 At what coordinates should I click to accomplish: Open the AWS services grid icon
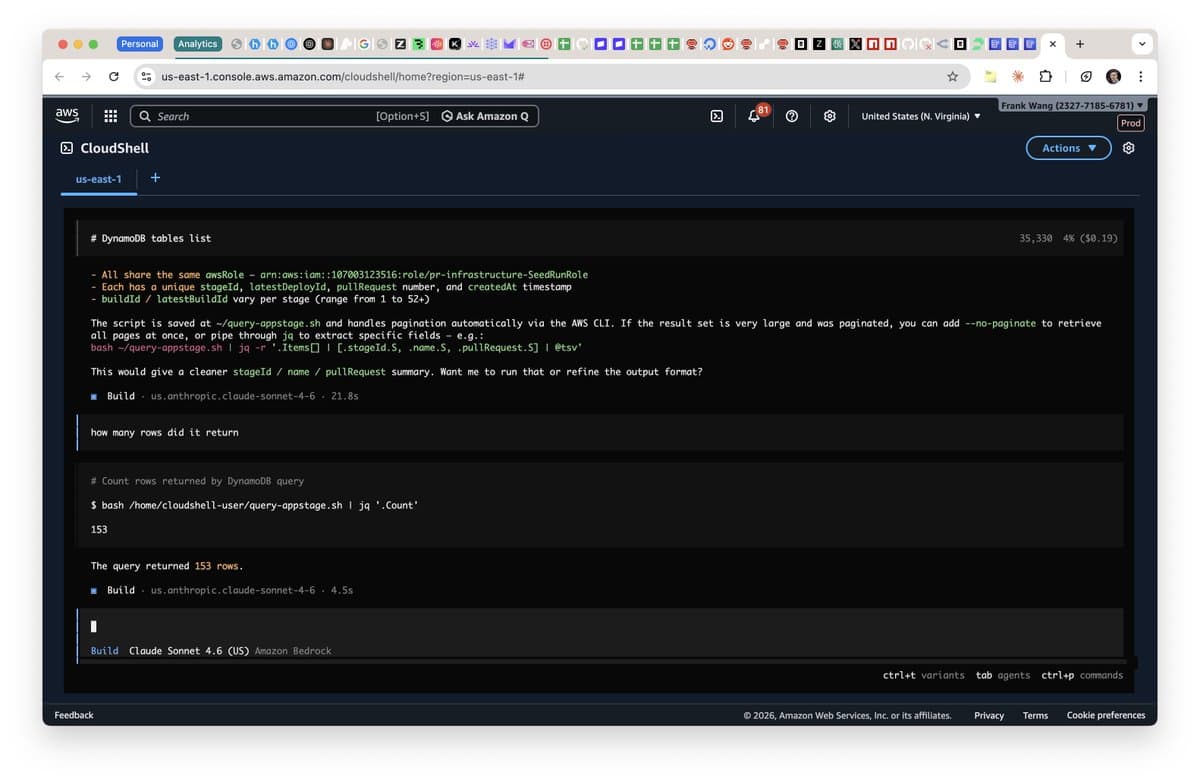(x=110, y=115)
